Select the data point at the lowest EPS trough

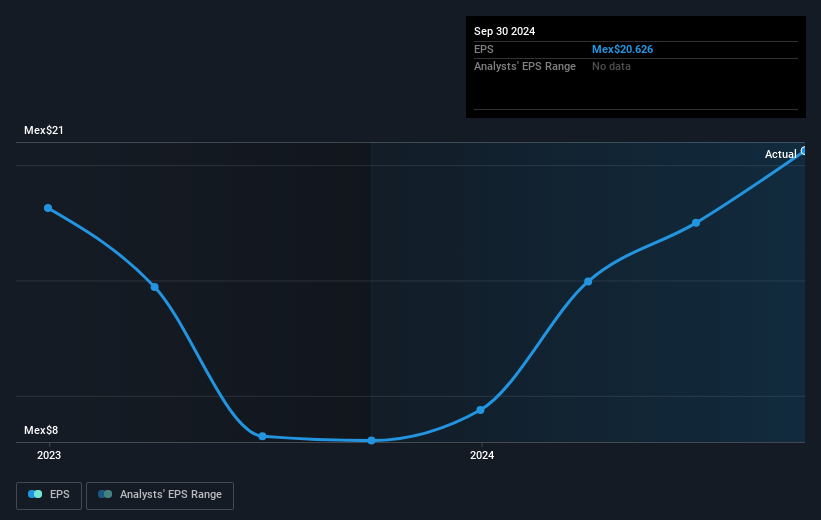pyautogui.click(x=371, y=440)
